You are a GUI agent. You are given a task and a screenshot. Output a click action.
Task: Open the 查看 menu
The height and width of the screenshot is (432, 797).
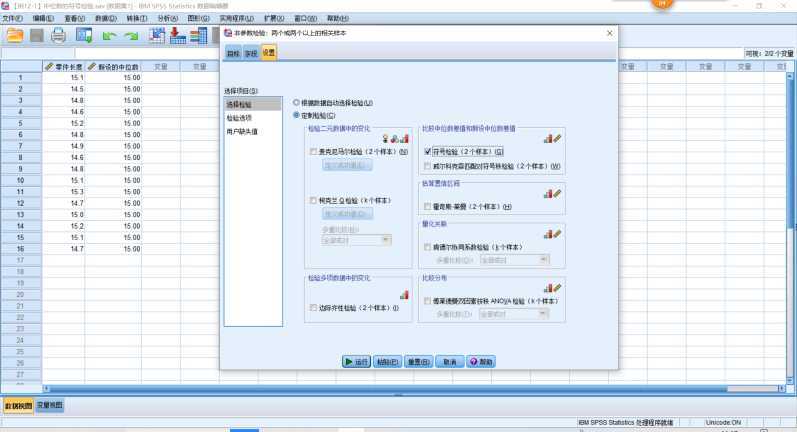pos(75,18)
